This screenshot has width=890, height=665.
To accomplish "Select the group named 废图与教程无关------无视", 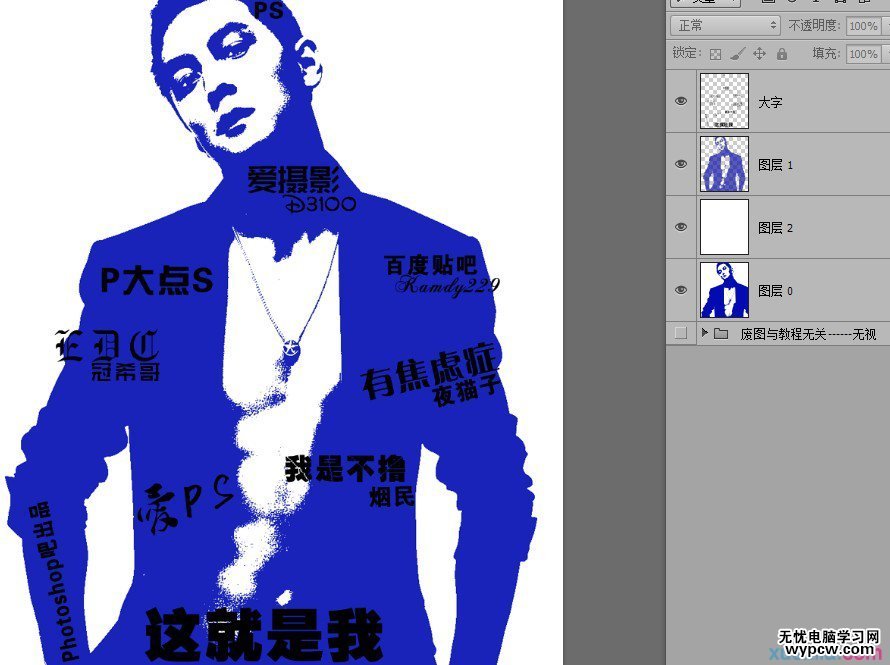I will click(808, 334).
